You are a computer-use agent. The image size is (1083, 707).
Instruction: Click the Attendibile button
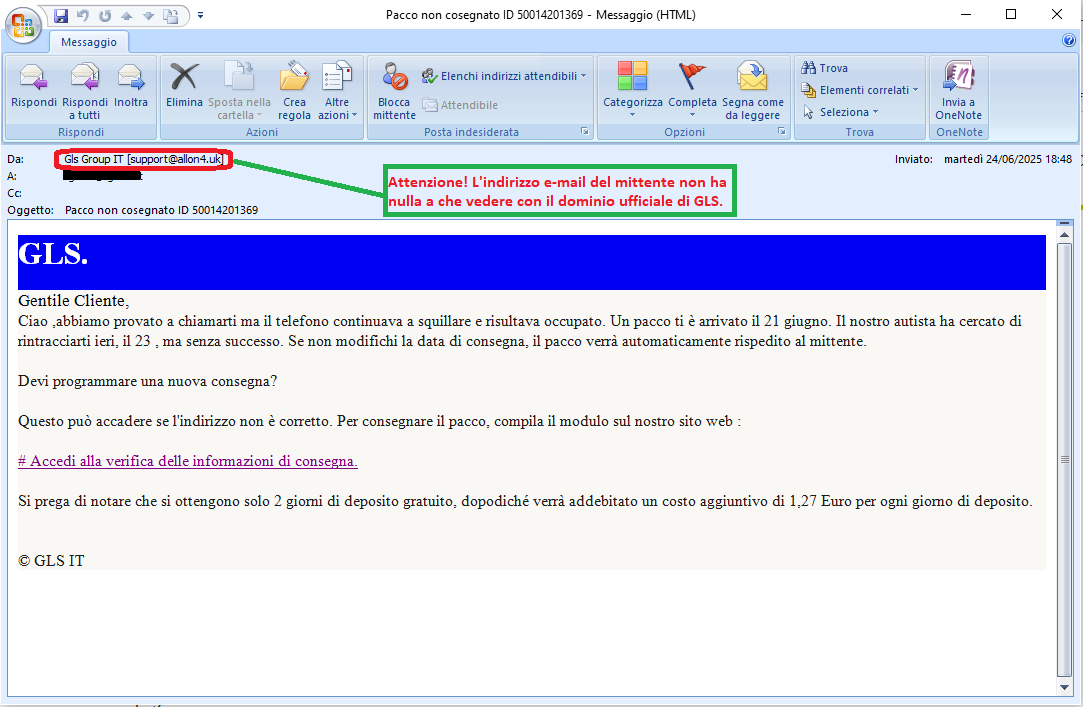(460, 105)
